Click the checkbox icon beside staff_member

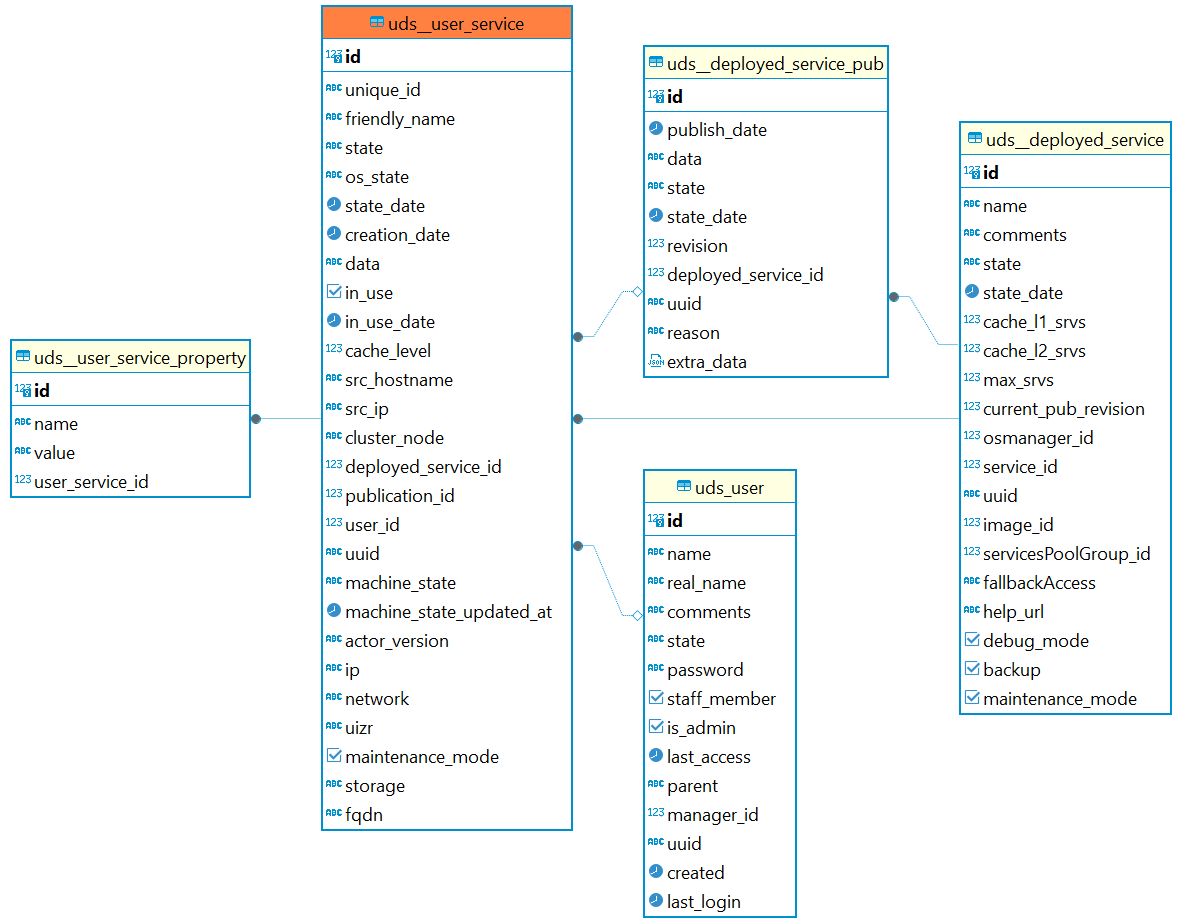coord(655,698)
